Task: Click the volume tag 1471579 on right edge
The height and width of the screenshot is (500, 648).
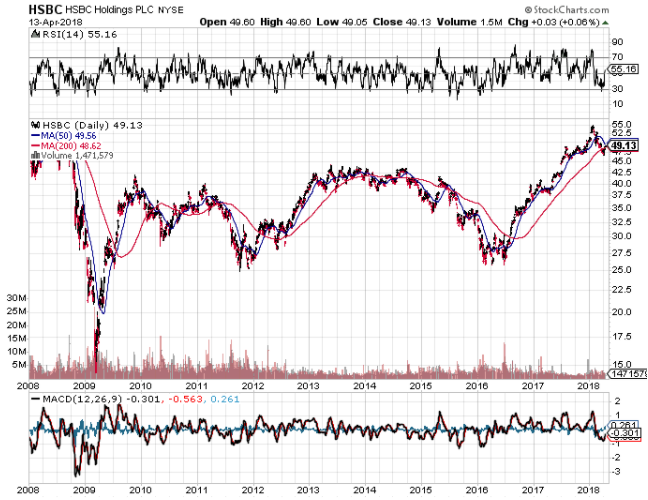Action: click(628, 374)
